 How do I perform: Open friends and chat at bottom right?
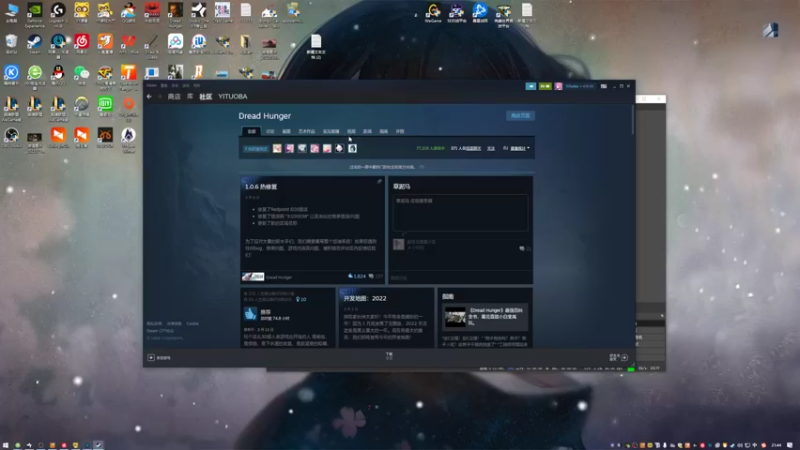click(618, 357)
